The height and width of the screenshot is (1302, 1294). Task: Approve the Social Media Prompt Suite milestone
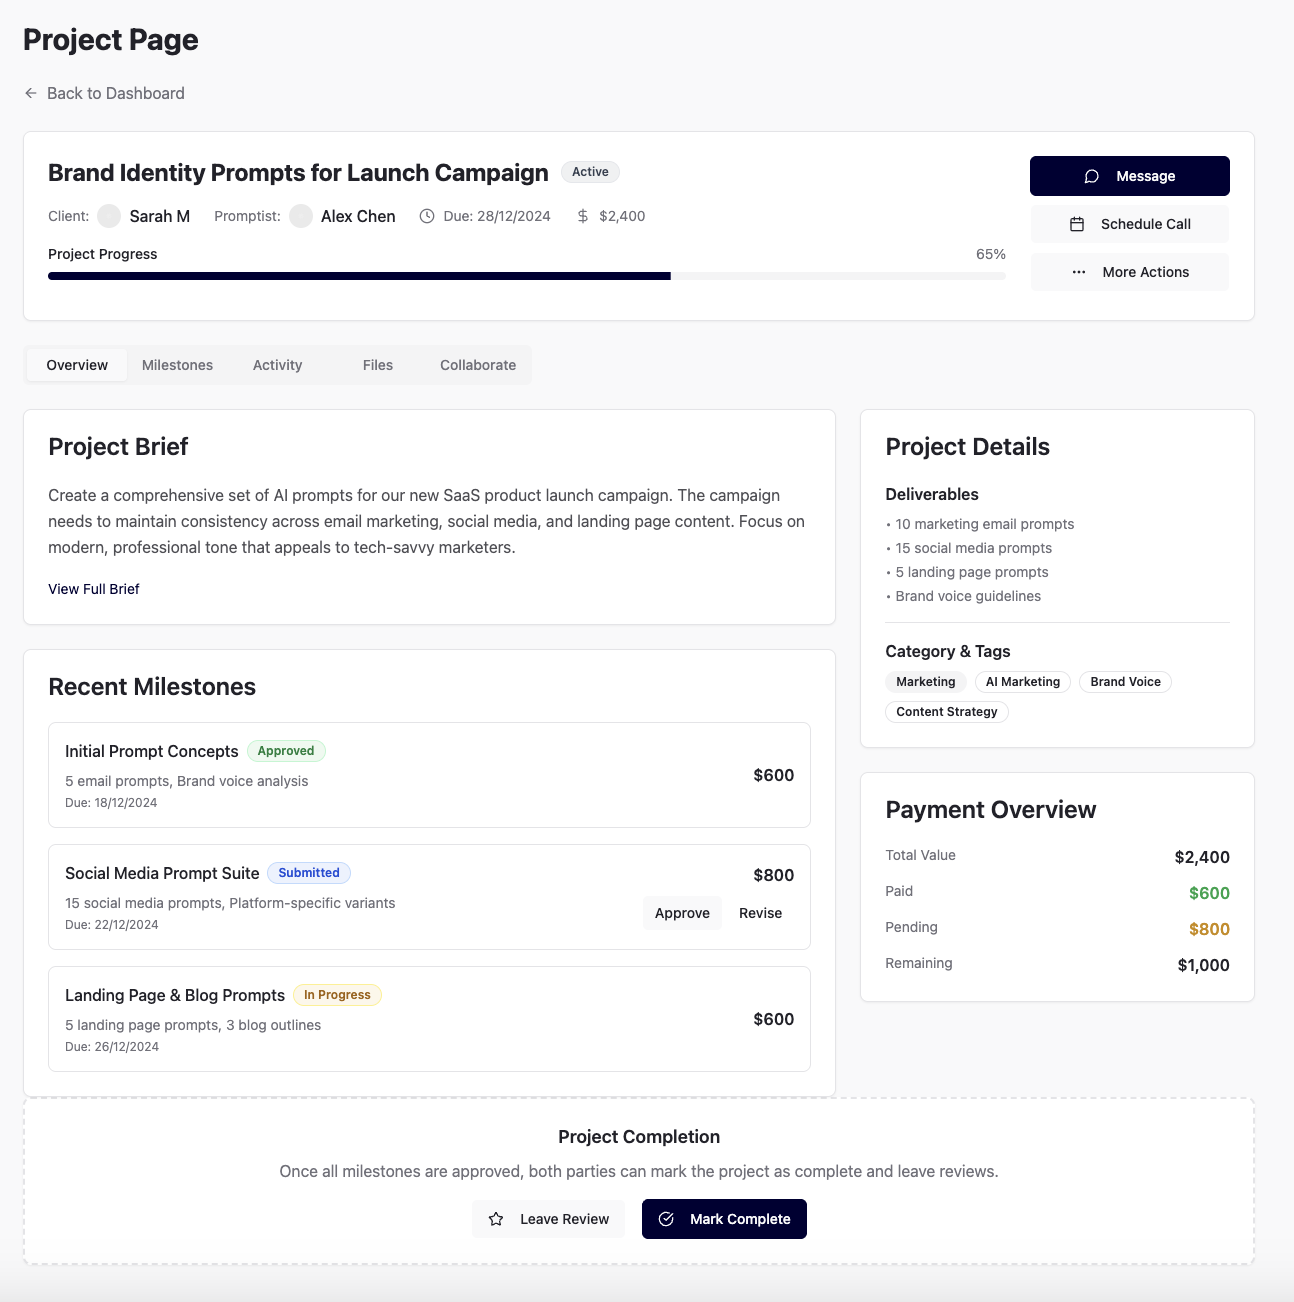pos(681,913)
